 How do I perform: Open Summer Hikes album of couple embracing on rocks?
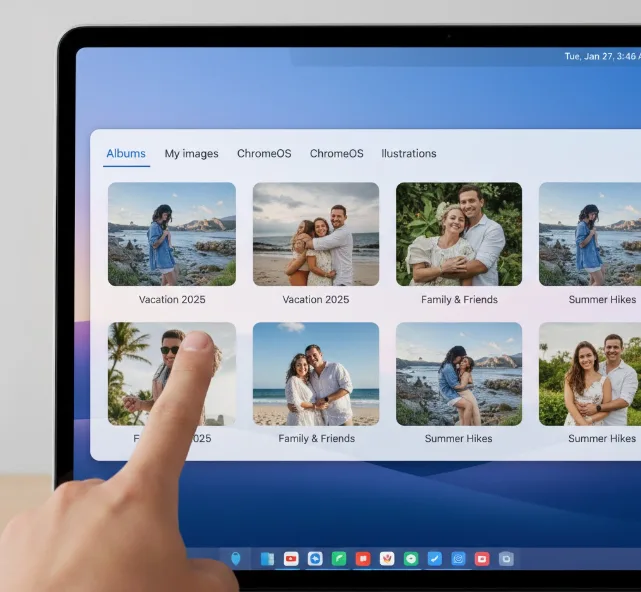click(459, 374)
